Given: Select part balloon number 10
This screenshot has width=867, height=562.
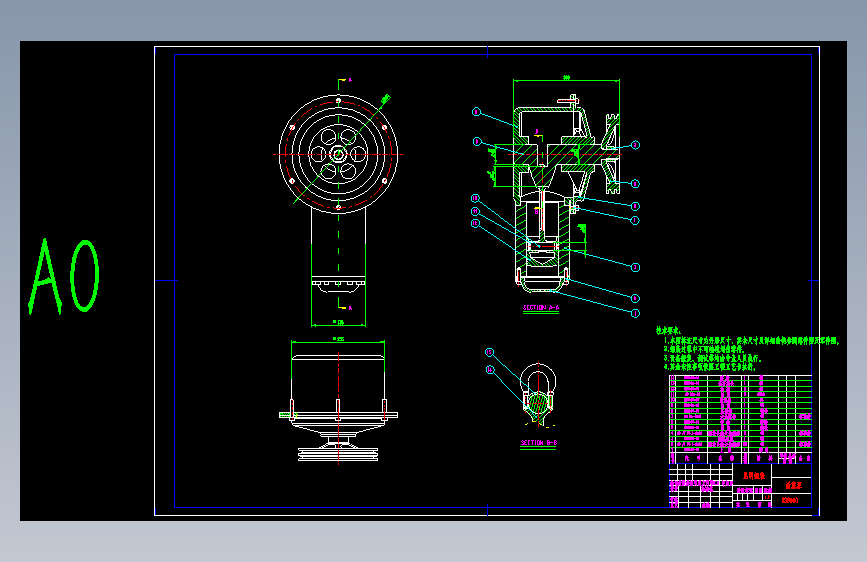Looking at the screenshot, I should pyautogui.click(x=475, y=198).
